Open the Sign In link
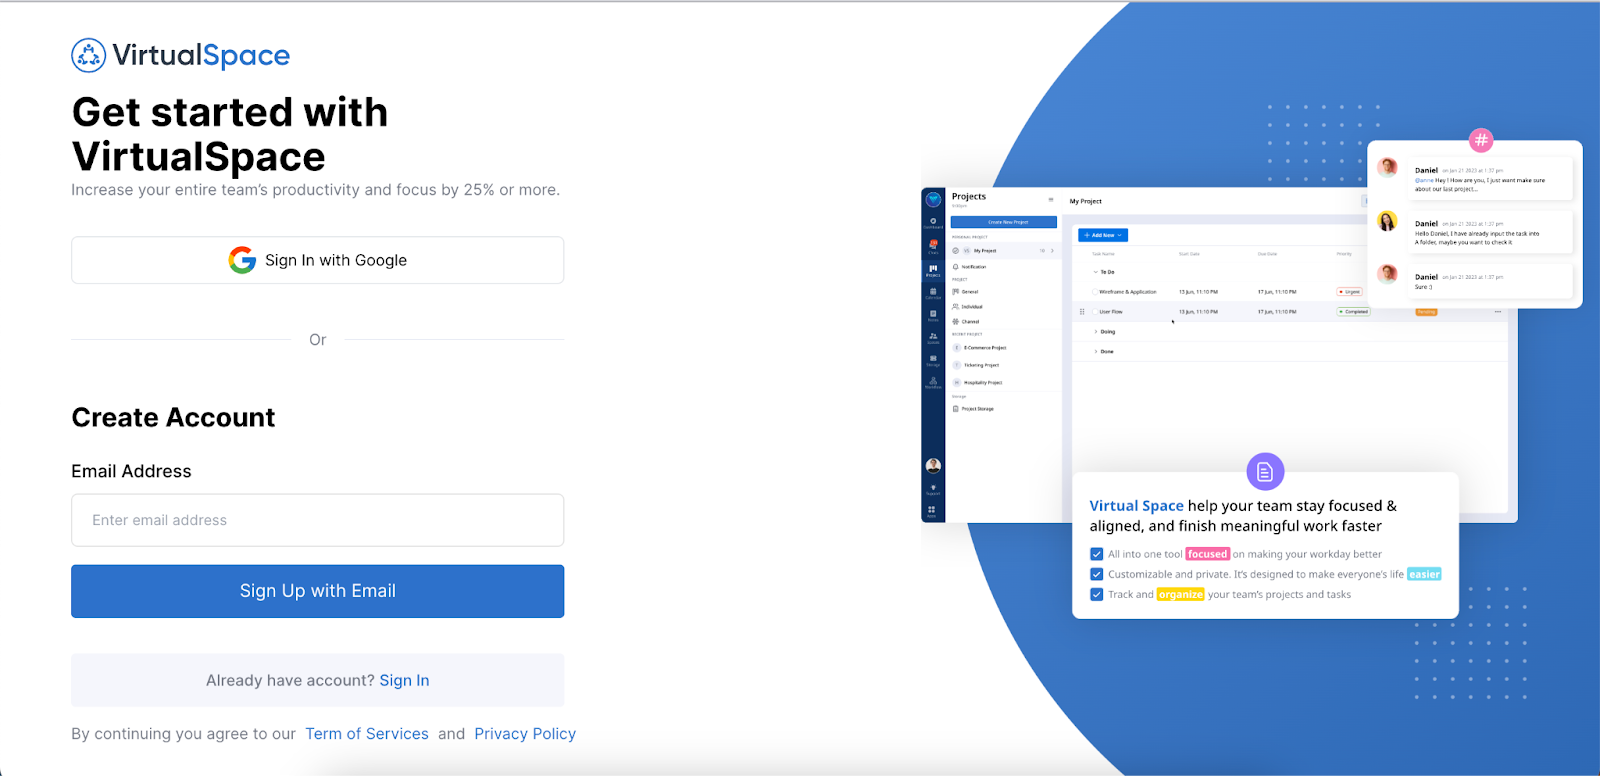Viewport: 1600px width, 776px height. 404,680
